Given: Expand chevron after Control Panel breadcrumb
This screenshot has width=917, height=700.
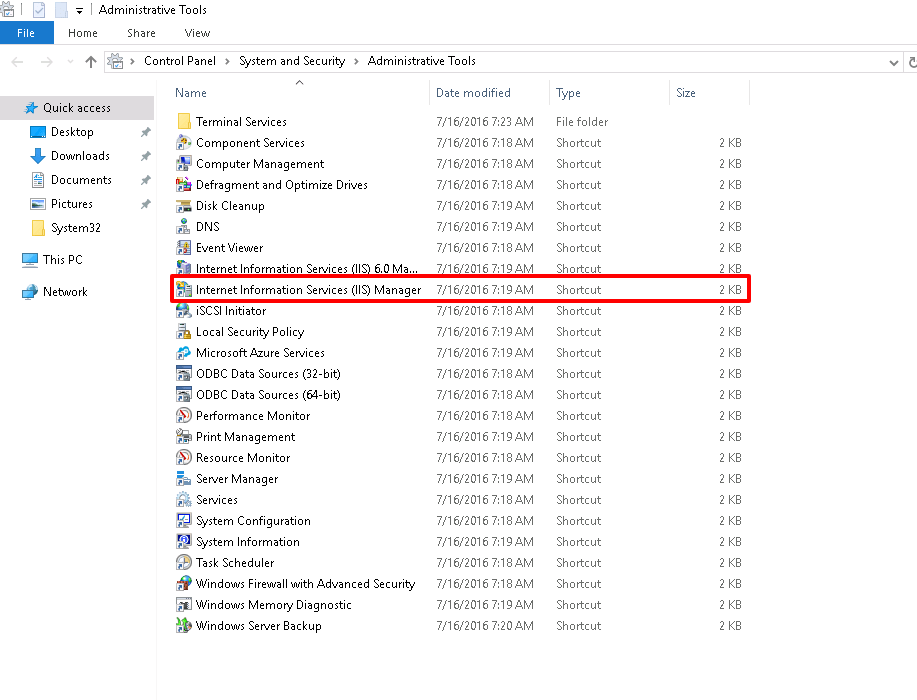Looking at the screenshot, I should coord(227,61).
